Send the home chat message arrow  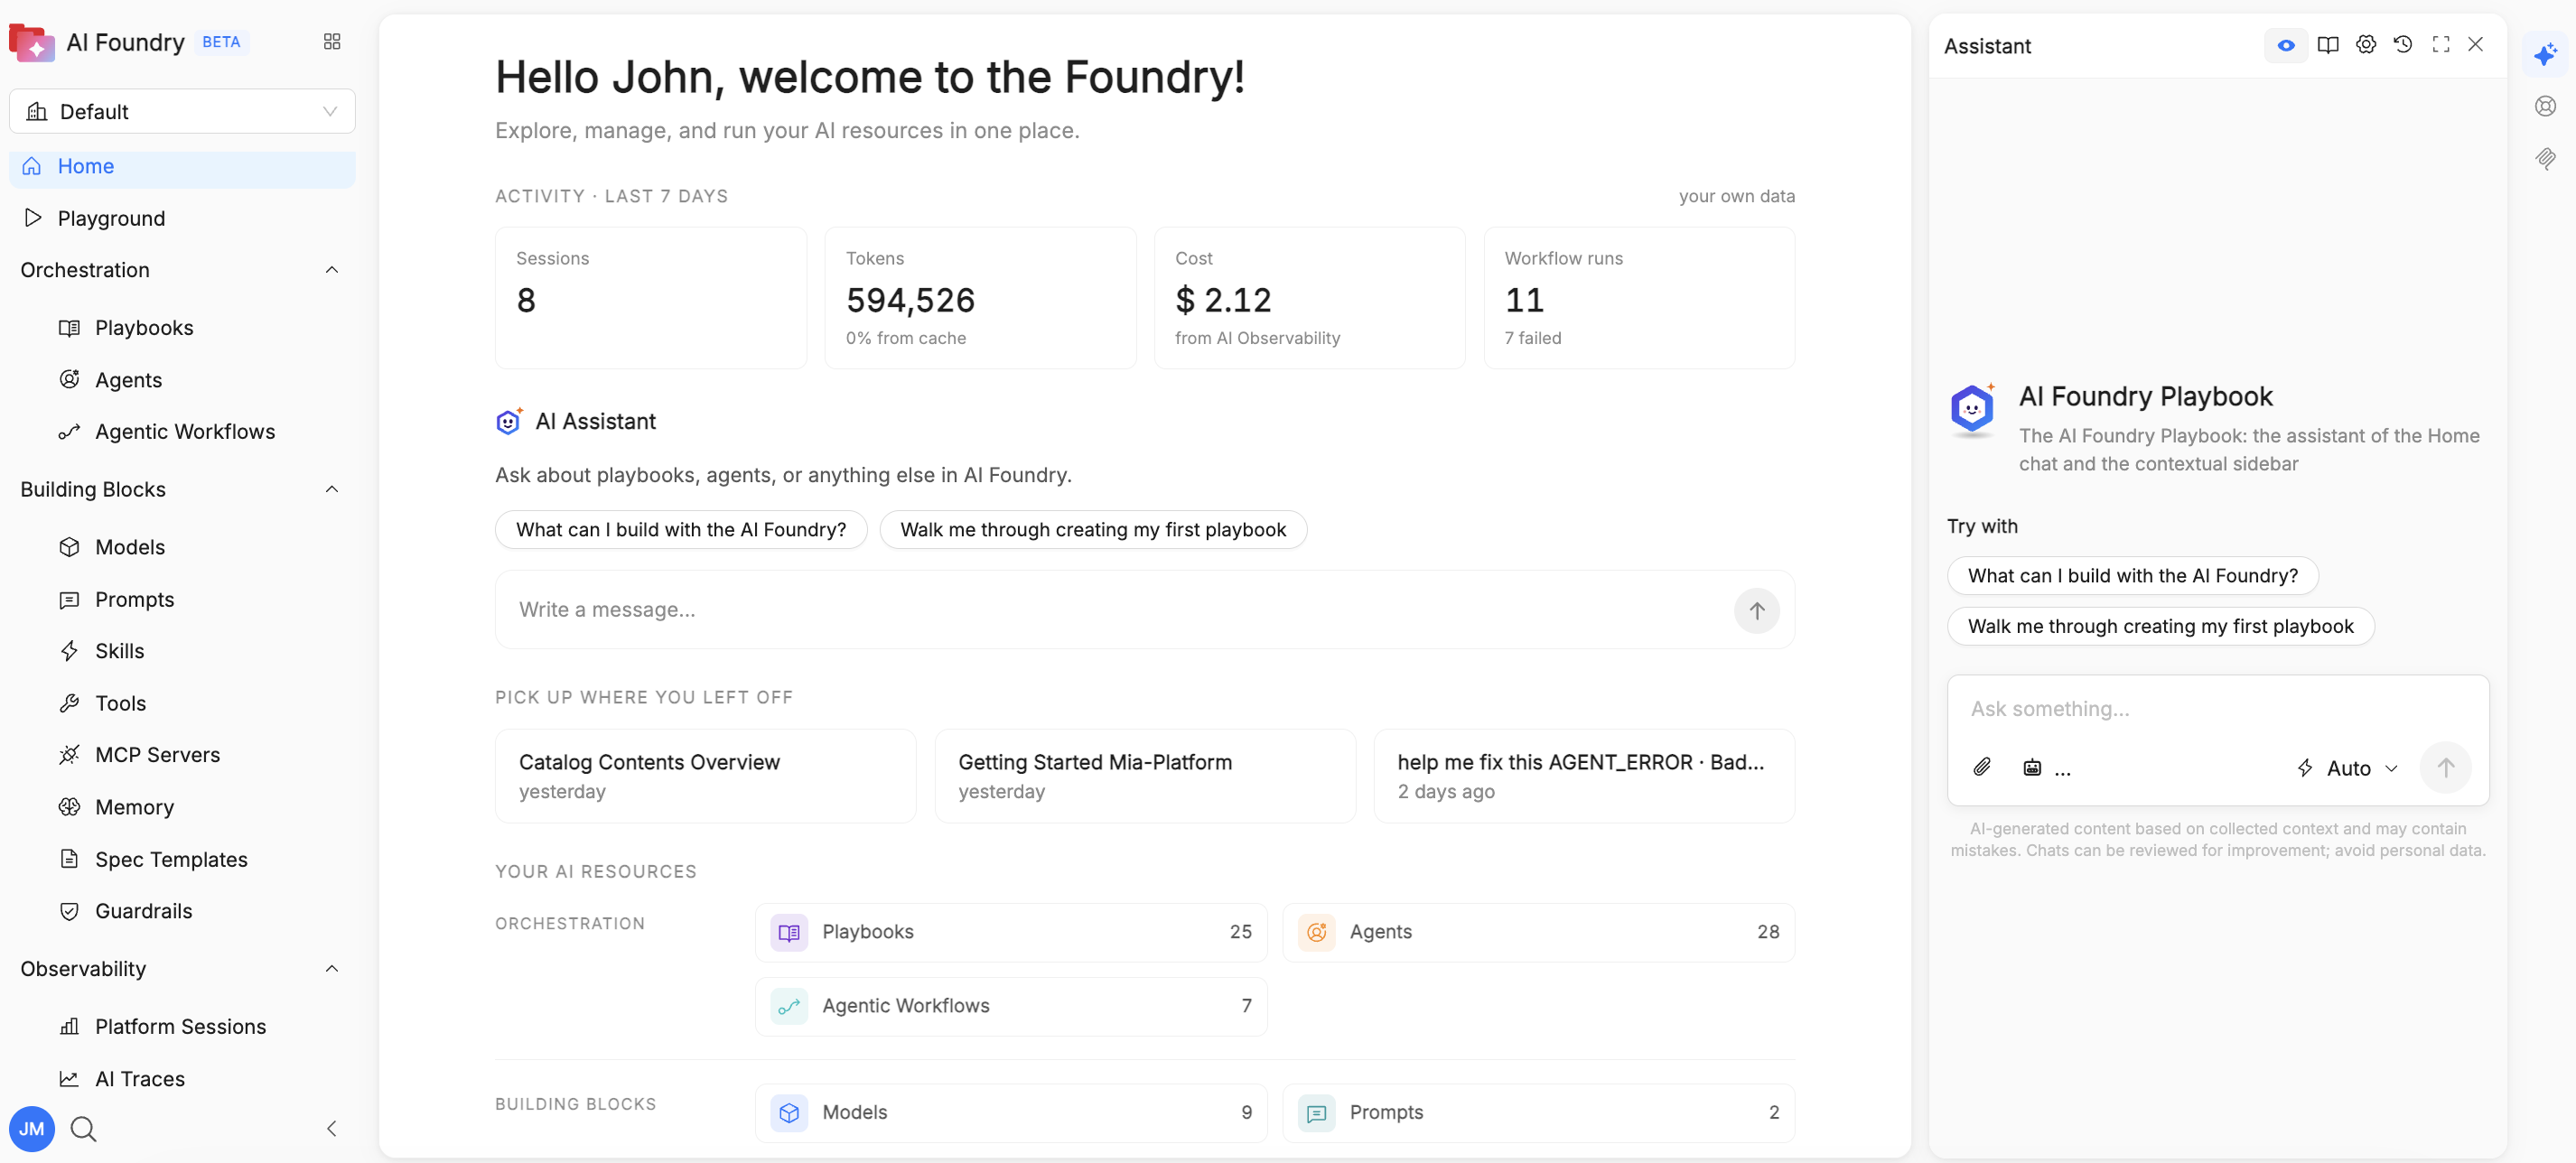click(1756, 610)
